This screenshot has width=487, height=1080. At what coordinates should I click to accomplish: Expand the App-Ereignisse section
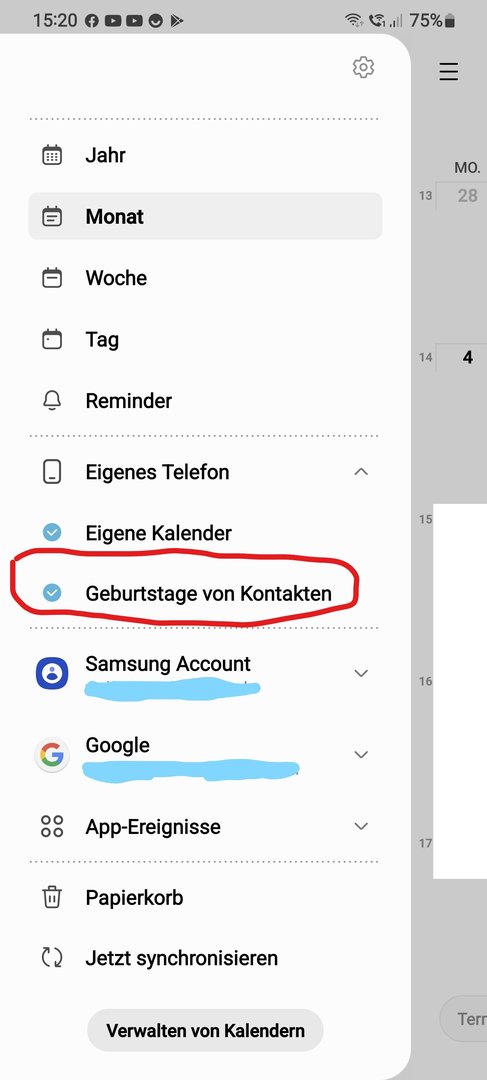pos(361,826)
